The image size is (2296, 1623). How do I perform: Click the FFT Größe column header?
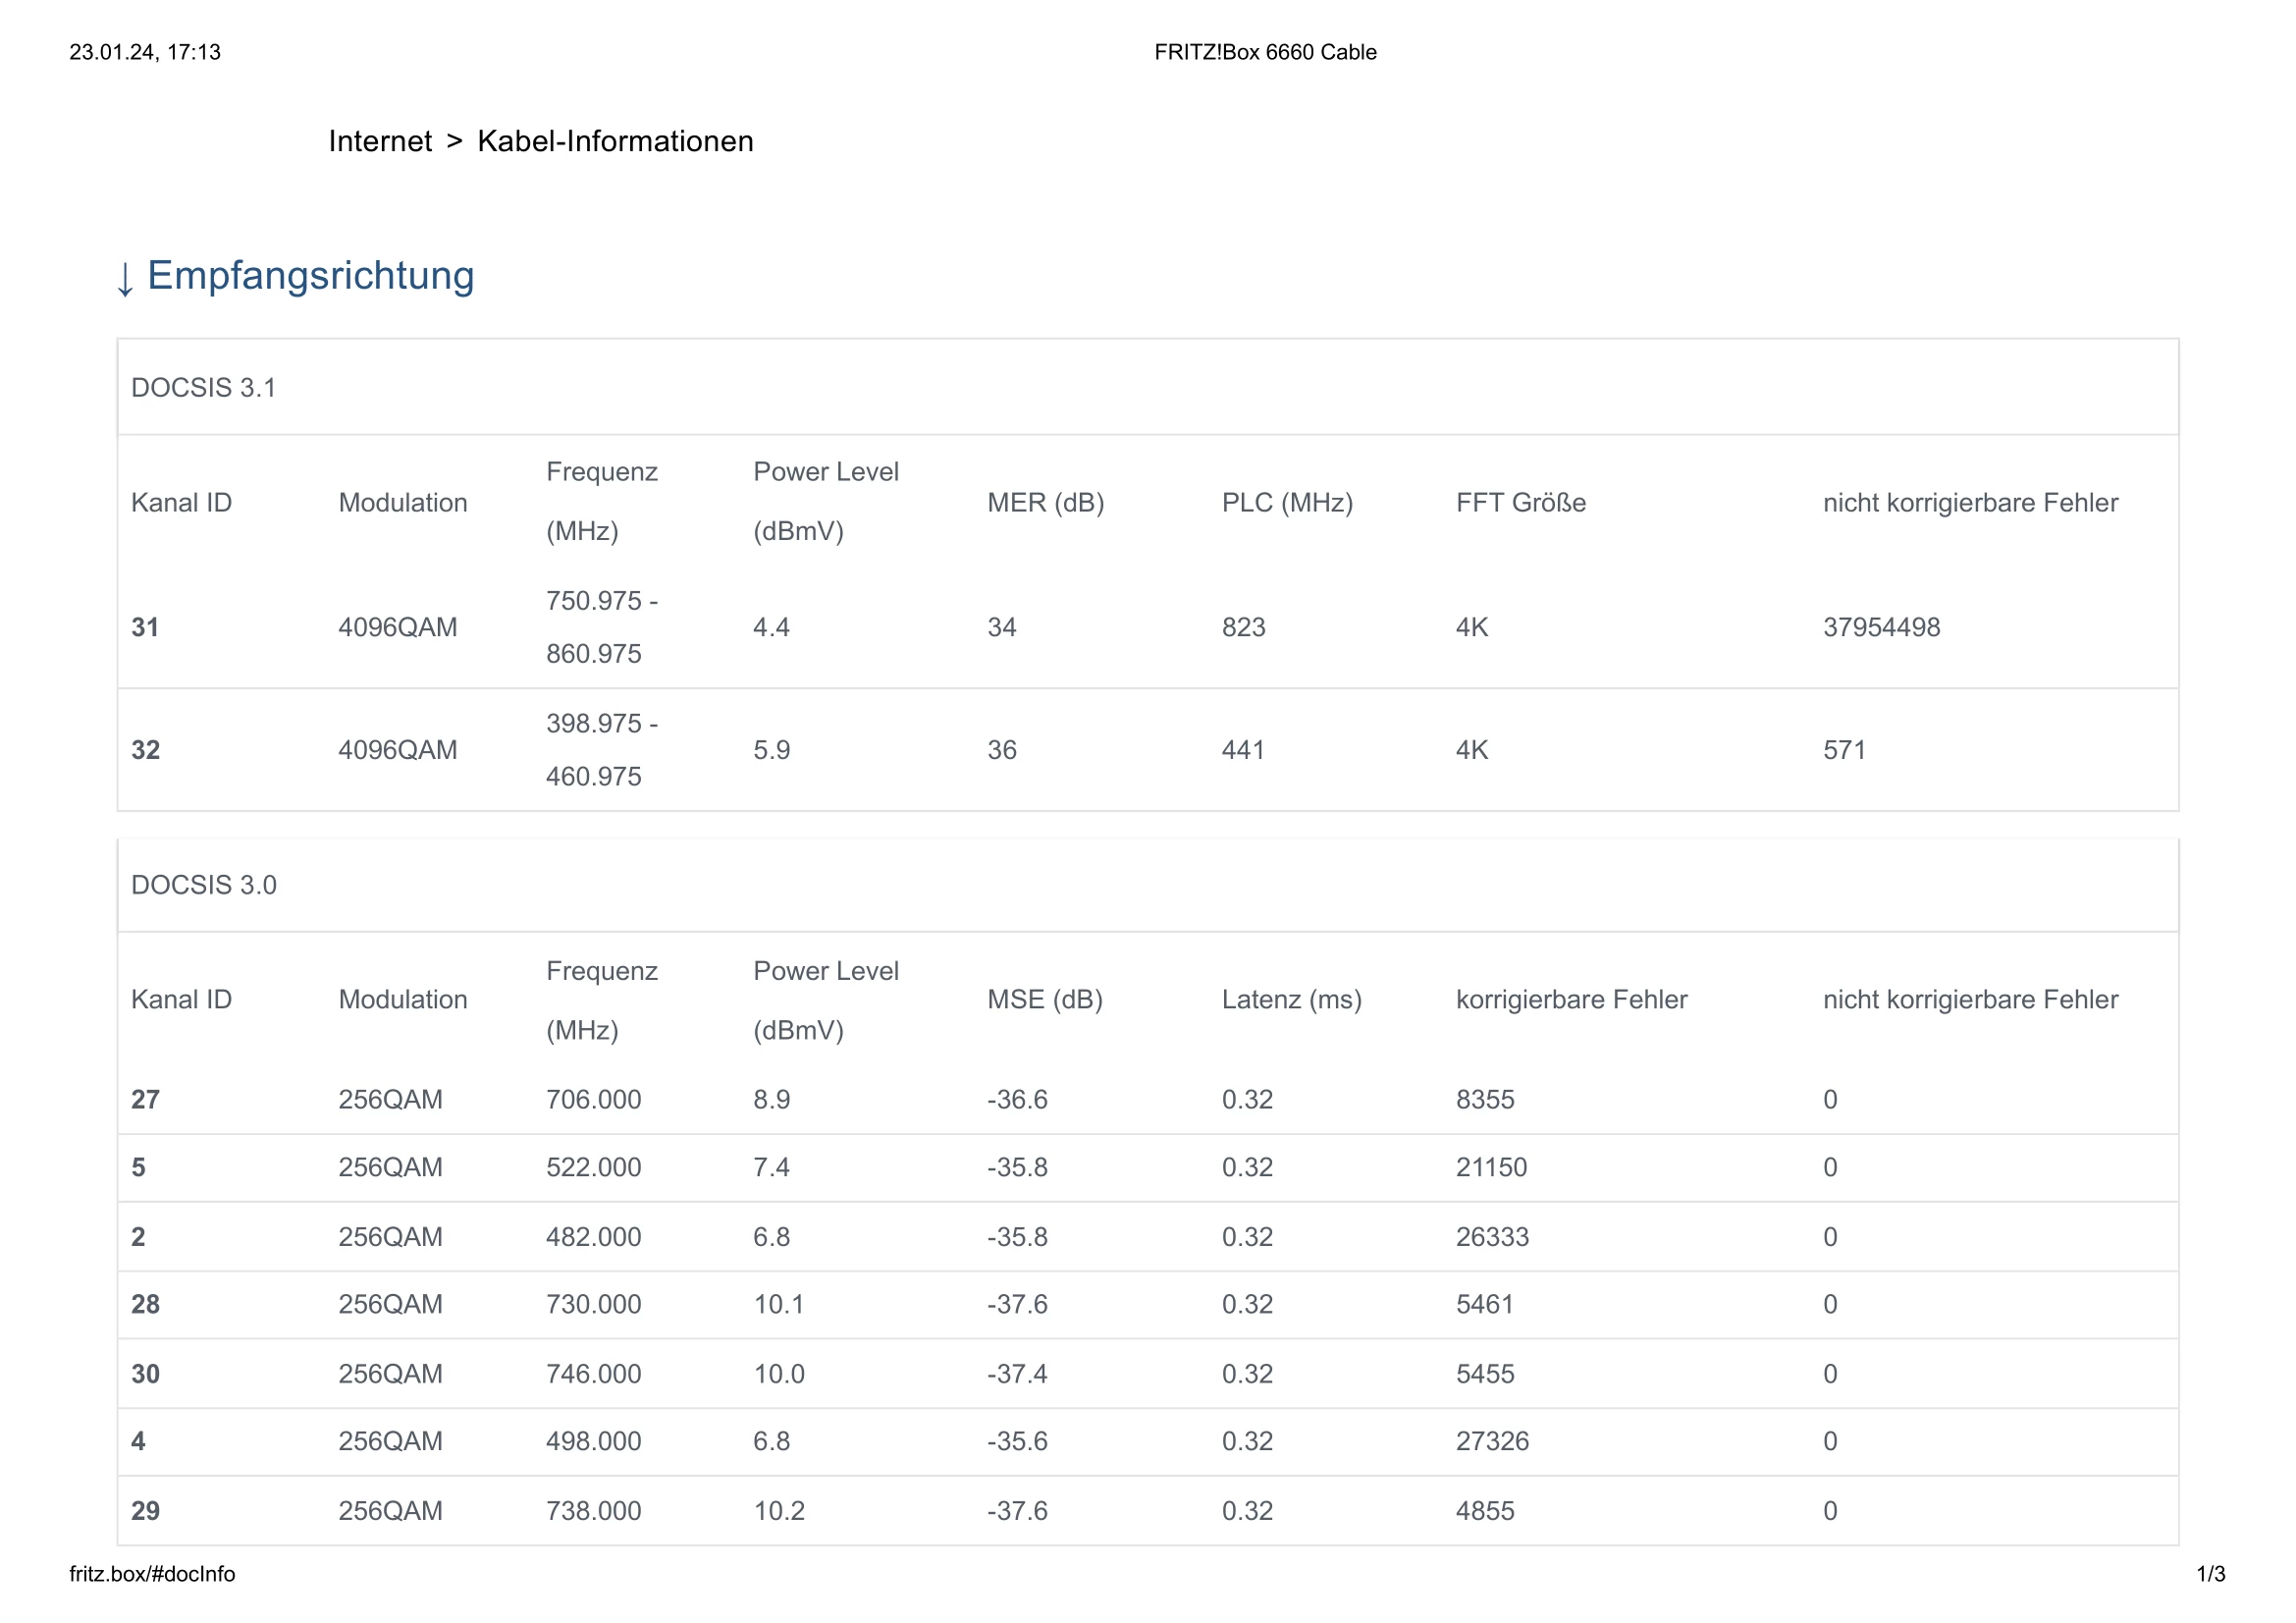click(x=1520, y=502)
